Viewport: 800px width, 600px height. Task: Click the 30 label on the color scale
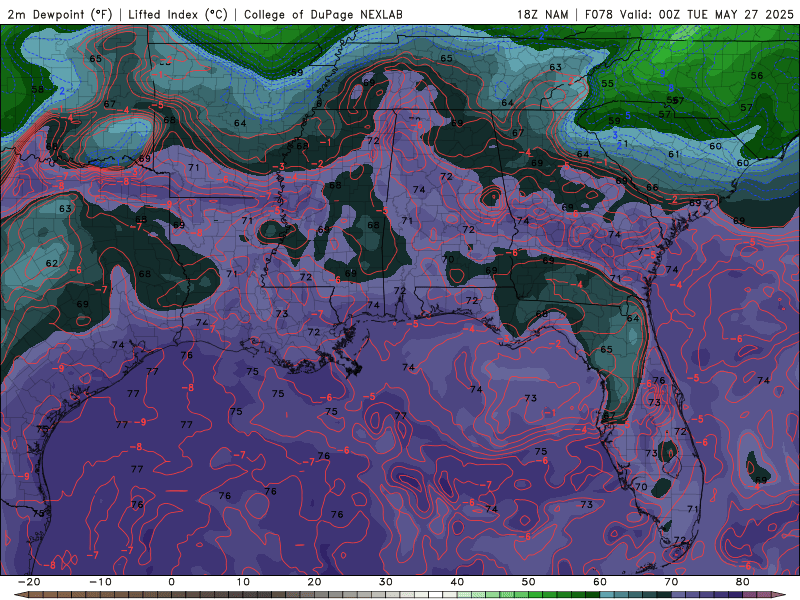[386, 582]
